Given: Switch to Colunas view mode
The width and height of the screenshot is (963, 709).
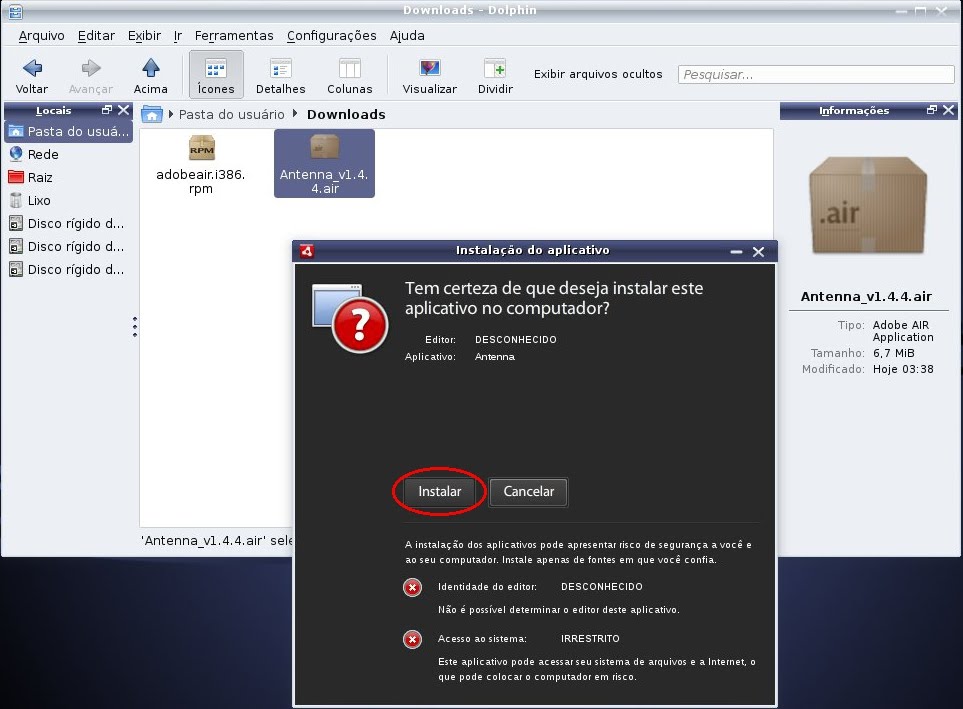Looking at the screenshot, I should click(x=349, y=76).
